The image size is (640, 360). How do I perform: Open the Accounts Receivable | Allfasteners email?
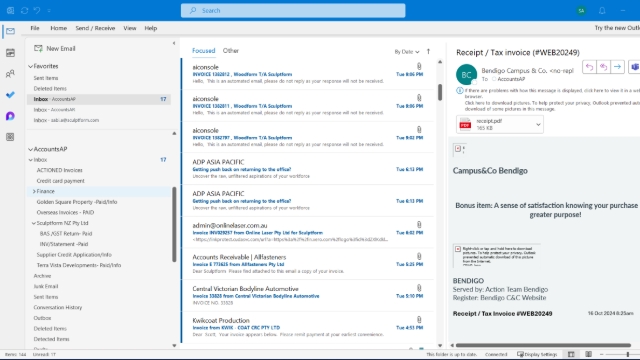tap(308, 264)
